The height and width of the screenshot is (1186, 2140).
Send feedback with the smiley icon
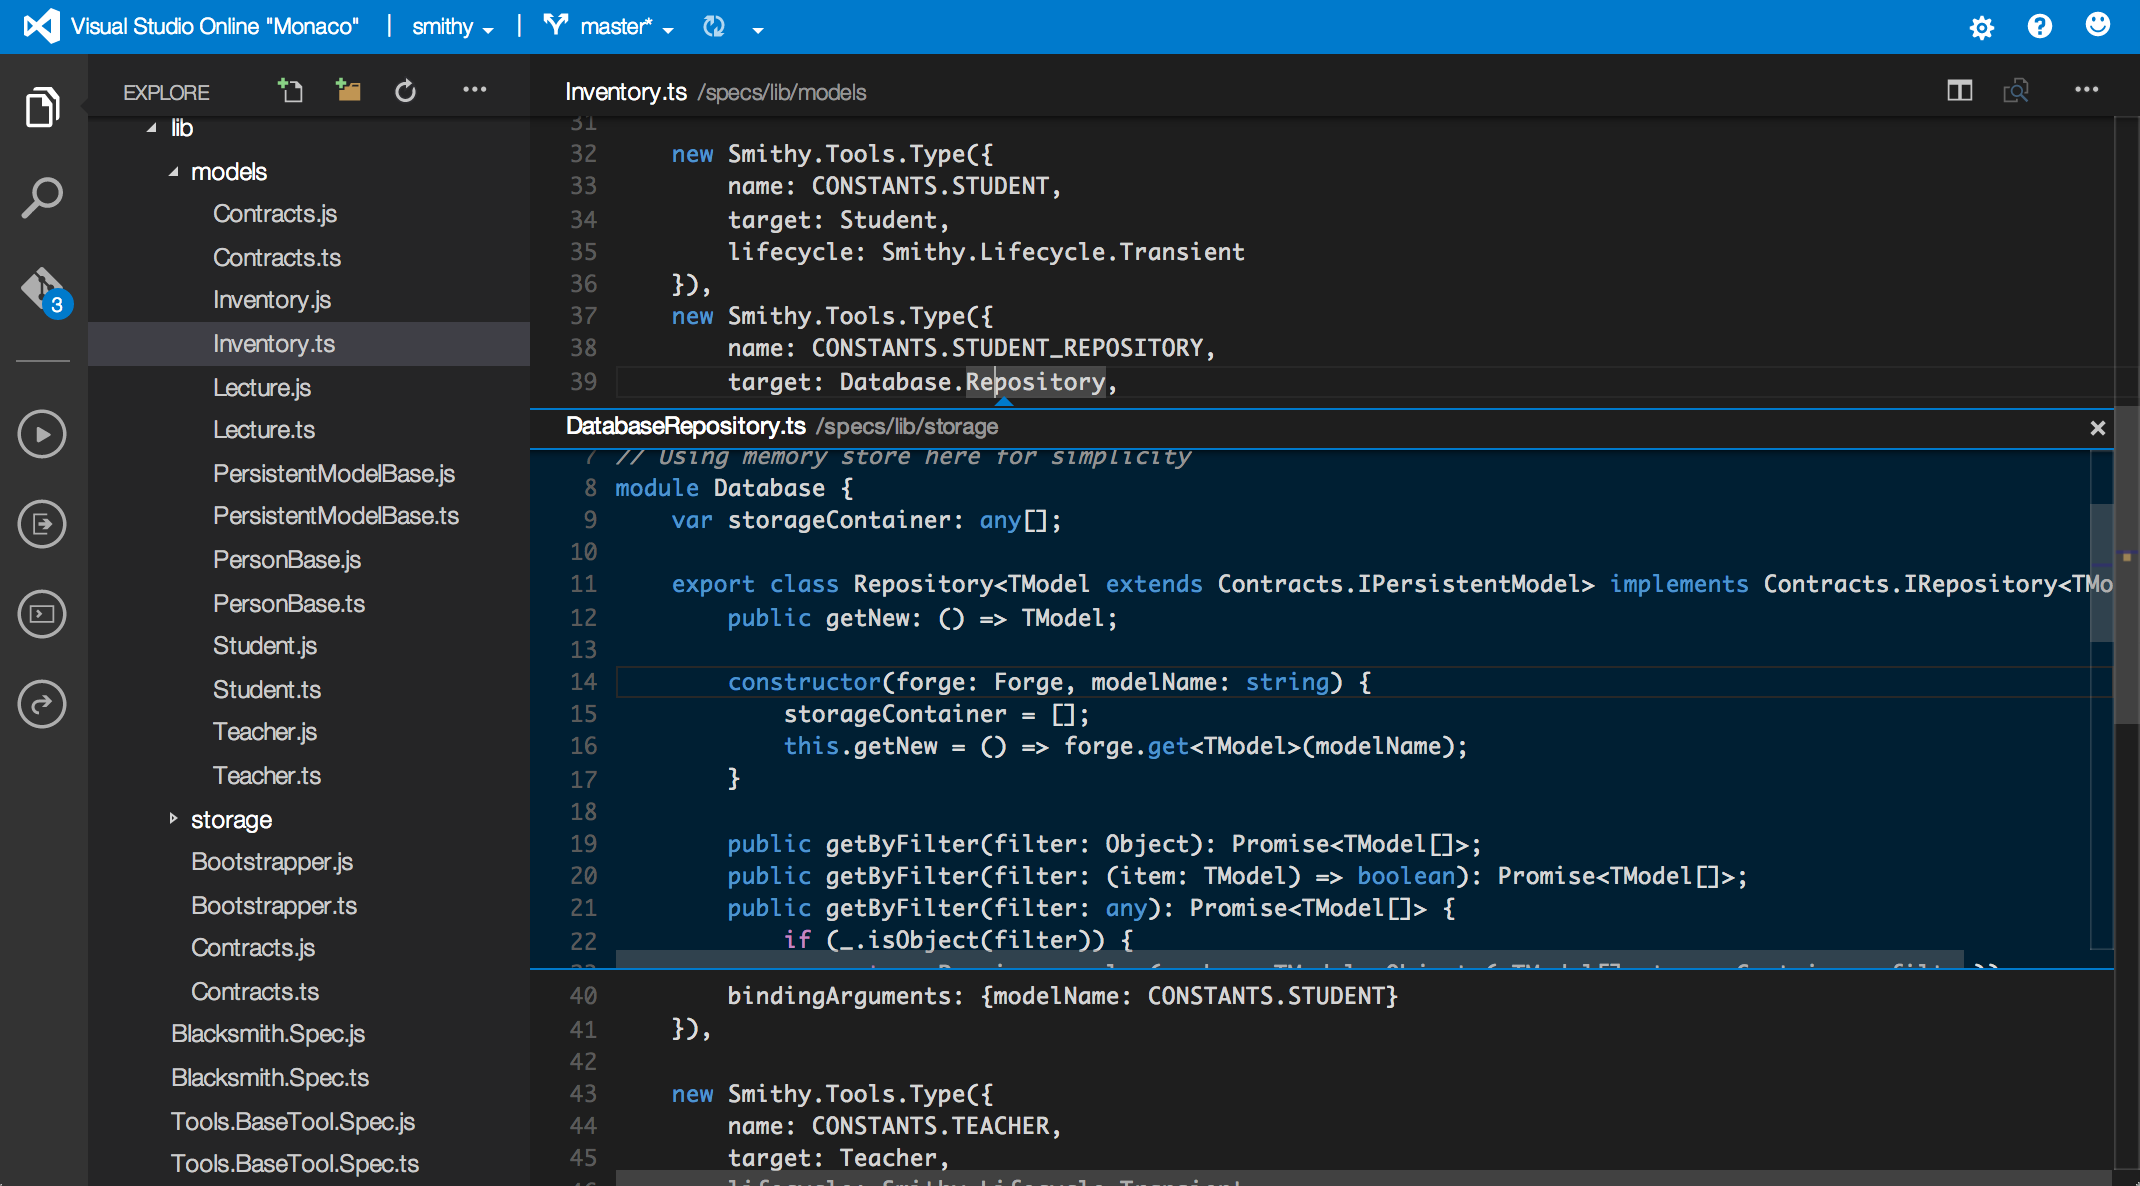[x=2097, y=25]
